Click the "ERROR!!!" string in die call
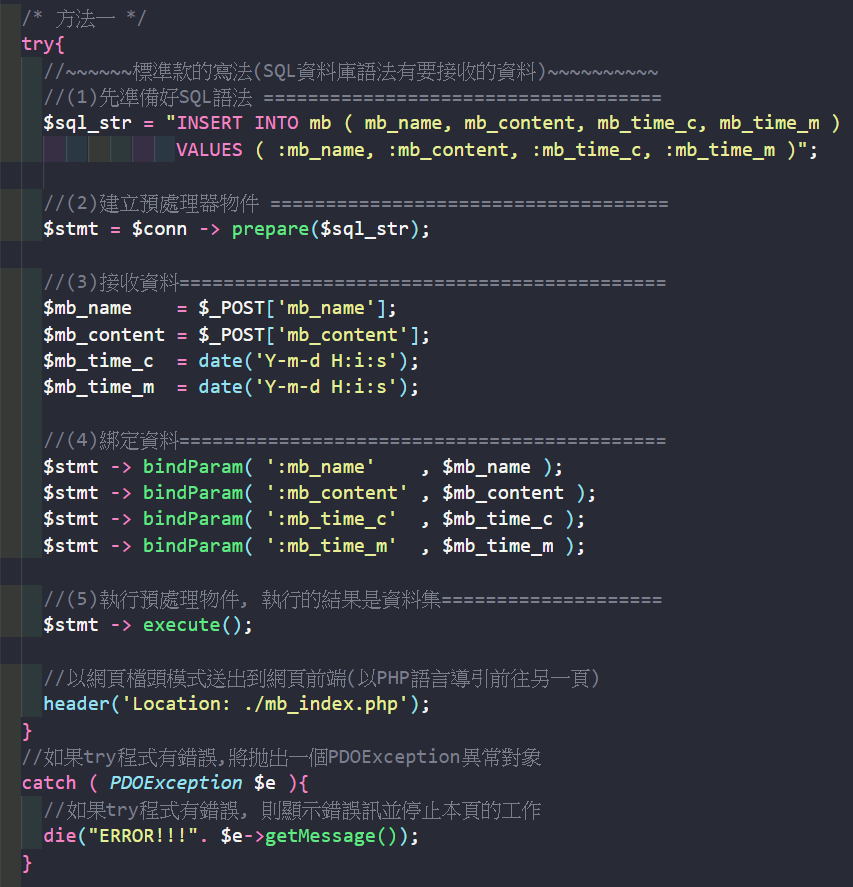853x887 pixels. pyautogui.click(x=148, y=836)
